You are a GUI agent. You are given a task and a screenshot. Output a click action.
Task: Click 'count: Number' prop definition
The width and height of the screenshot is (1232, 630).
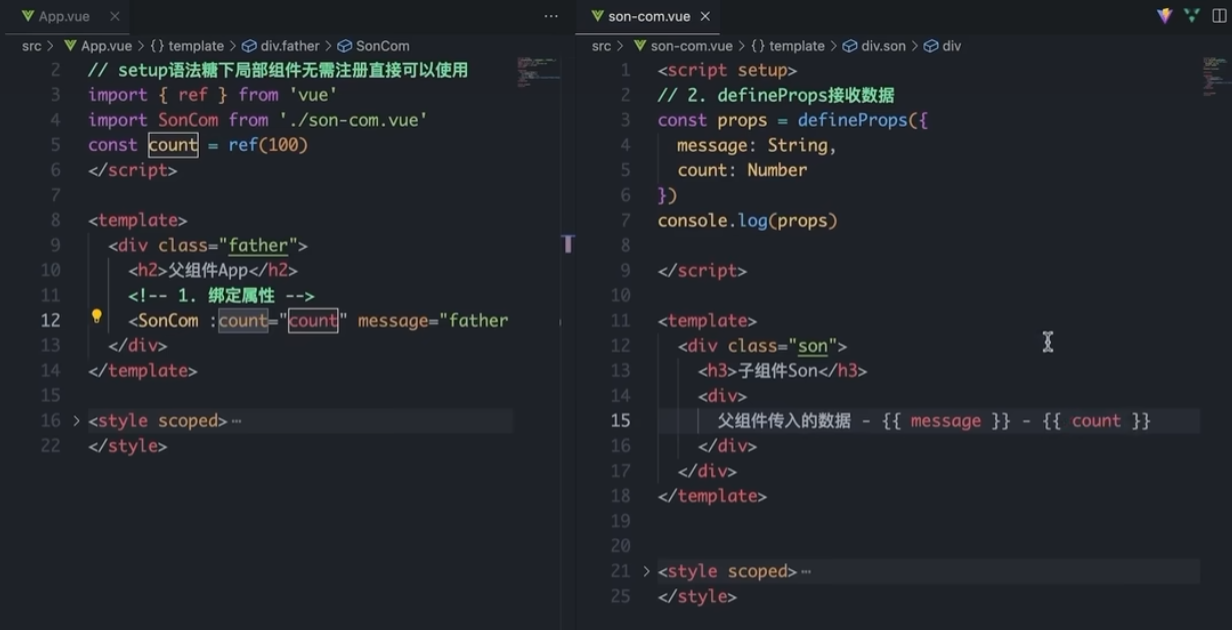pos(742,170)
